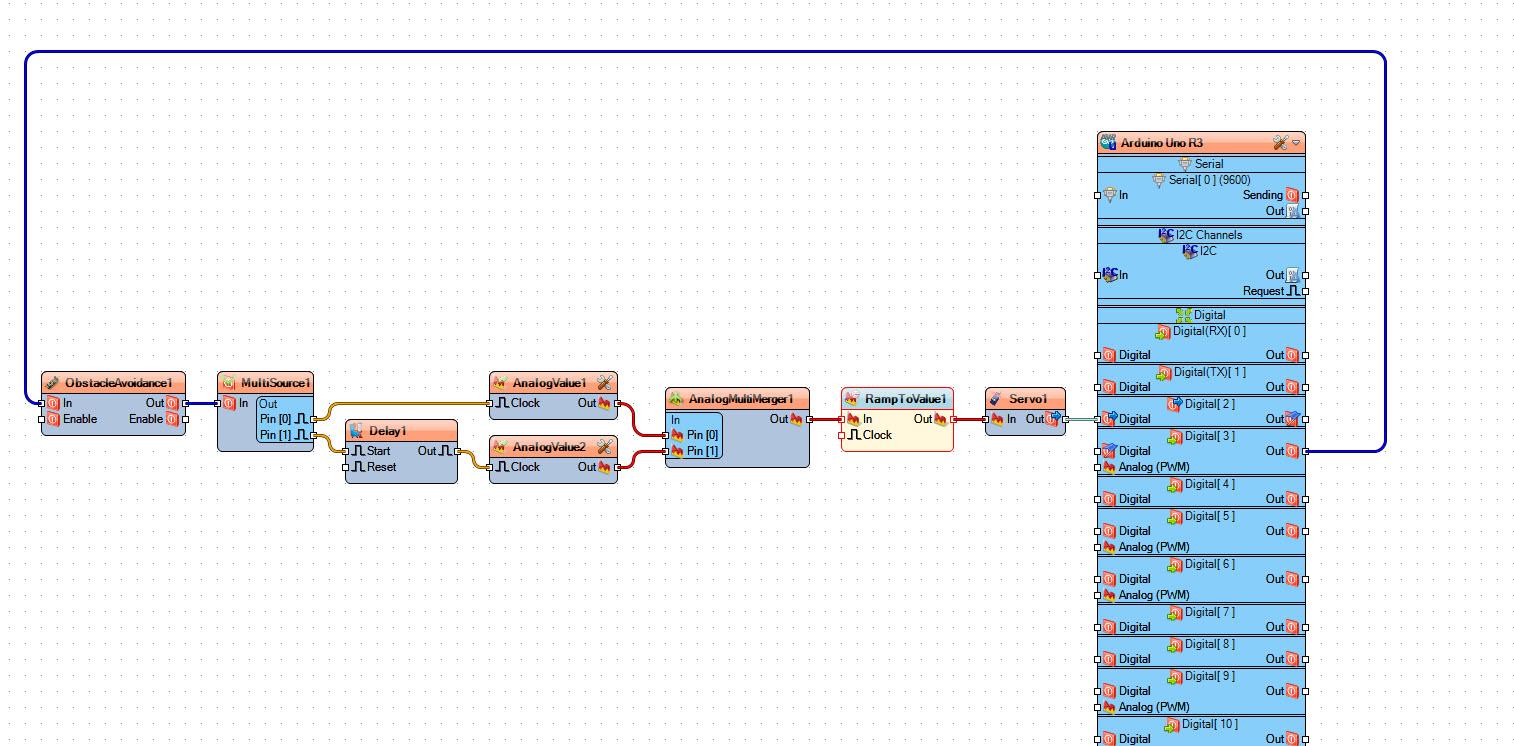Click the MultiSource1 component icon

pyautogui.click(x=228, y=383)
